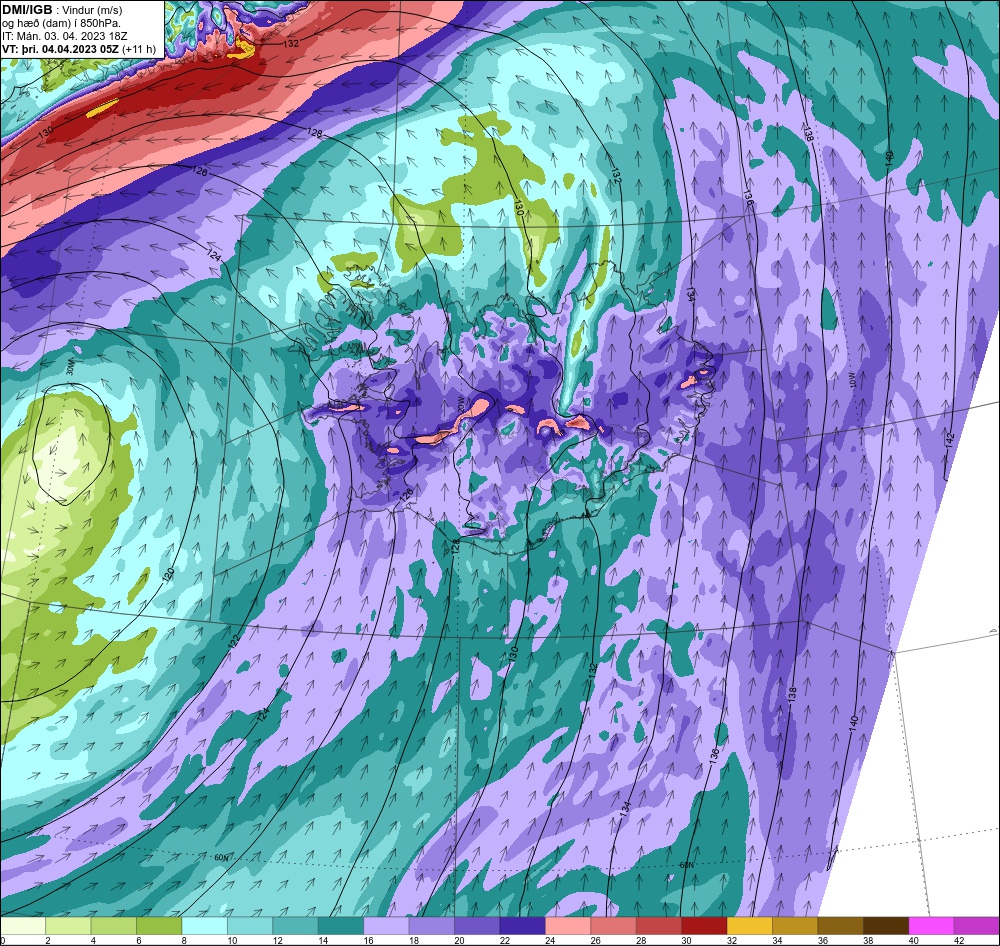
Task: Click the bright magenta 40–42 m/s swatch
Action: pos(932,926)
